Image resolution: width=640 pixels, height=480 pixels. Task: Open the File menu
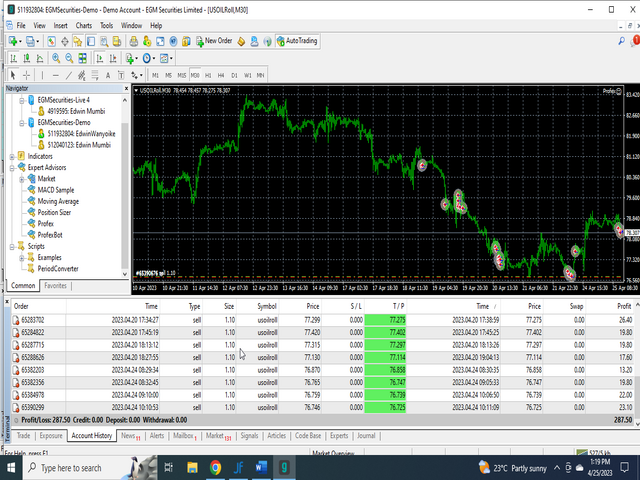tap(21, 26)
